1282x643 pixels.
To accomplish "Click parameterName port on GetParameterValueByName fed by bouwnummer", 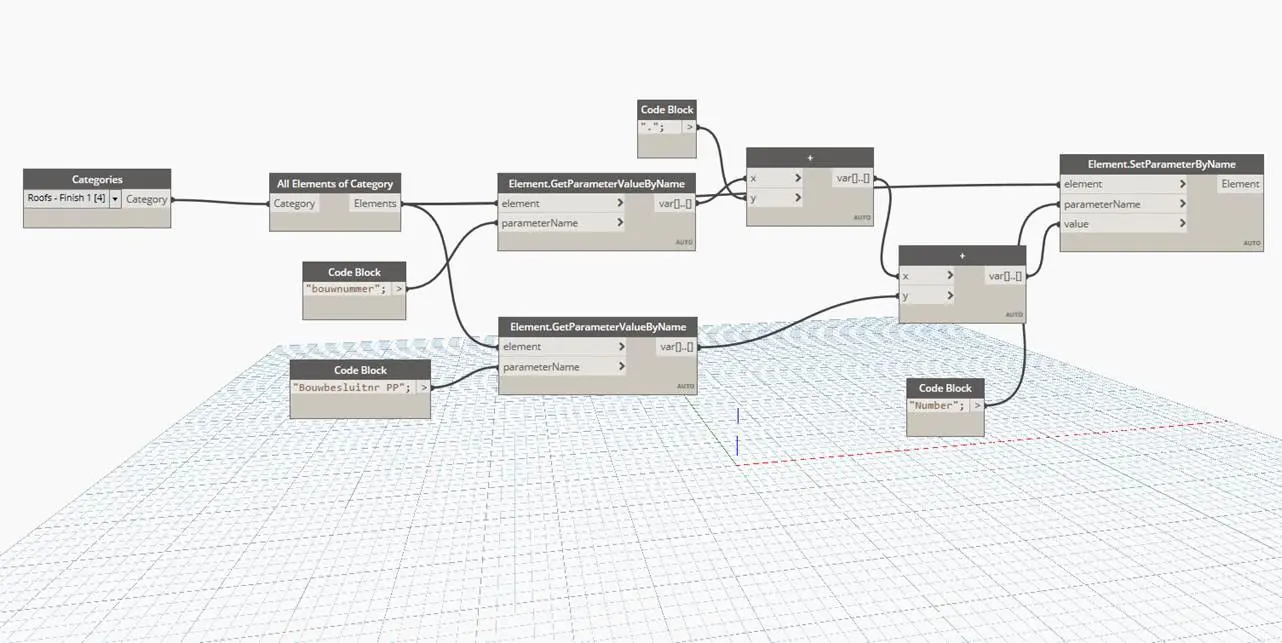I will tap(563, 223).
